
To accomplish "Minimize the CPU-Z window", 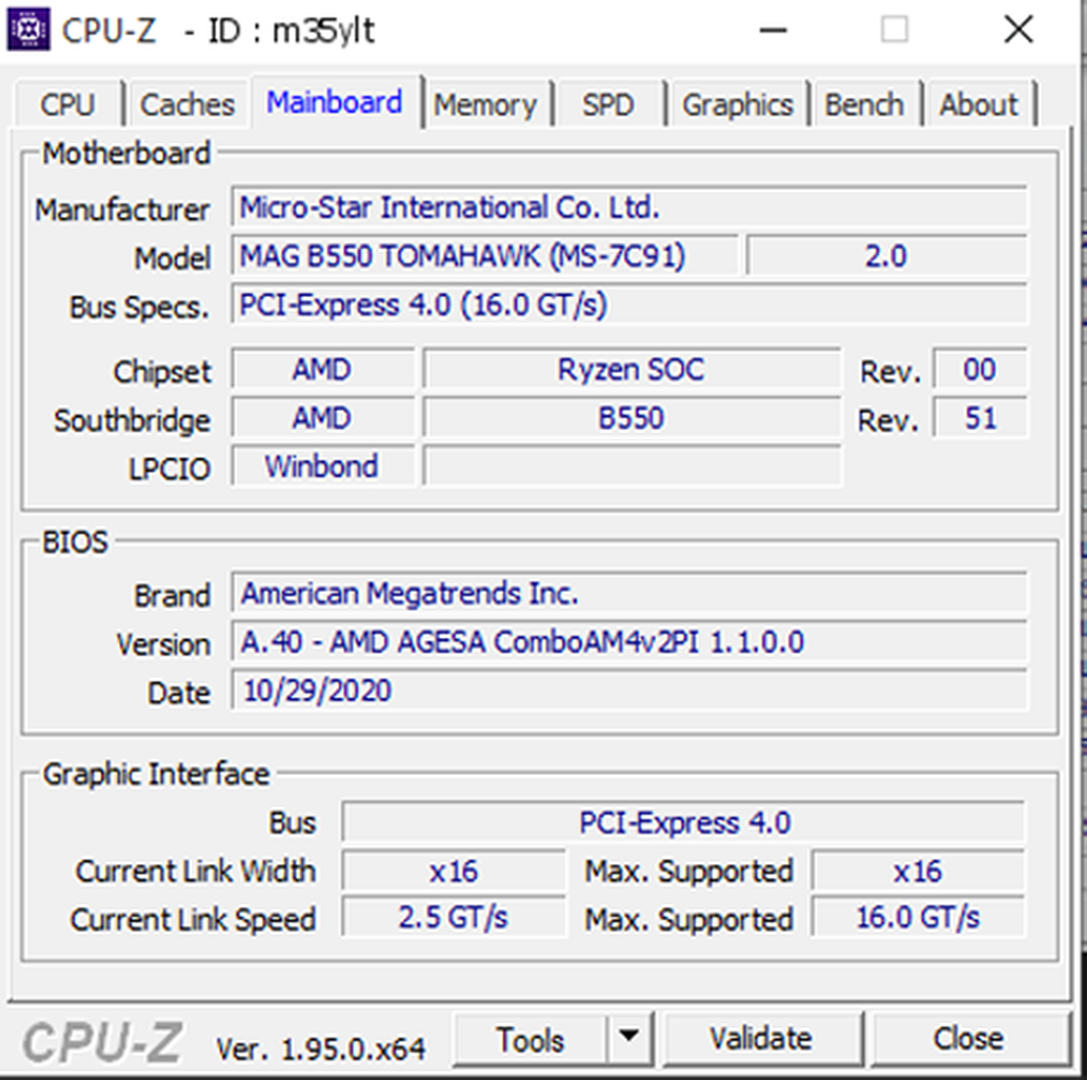I will pyautogui.click(x=773, y=30).
